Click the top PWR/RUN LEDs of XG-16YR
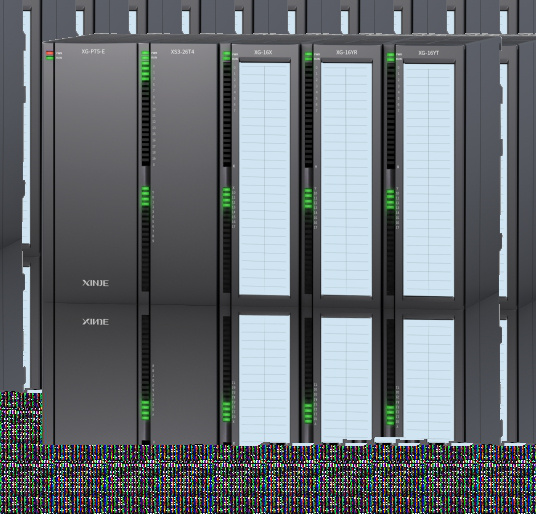The width and height of the screenshot is (536, 514). [x=308, y=57]
